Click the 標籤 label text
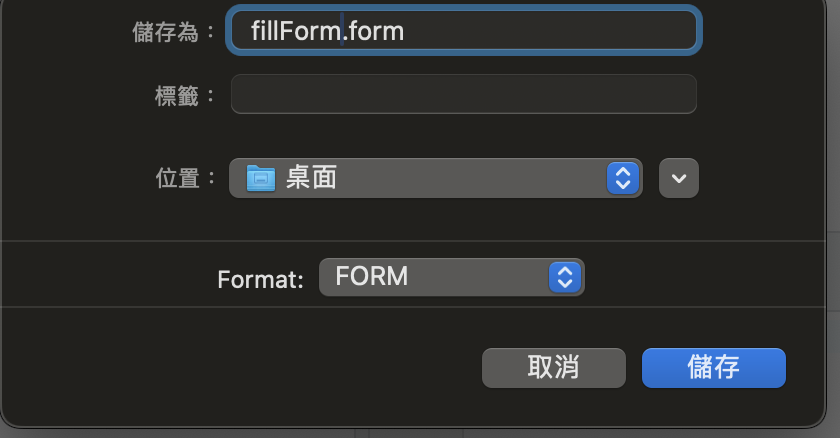This screenshot has width=840, height=438. [x=177, y=96]
